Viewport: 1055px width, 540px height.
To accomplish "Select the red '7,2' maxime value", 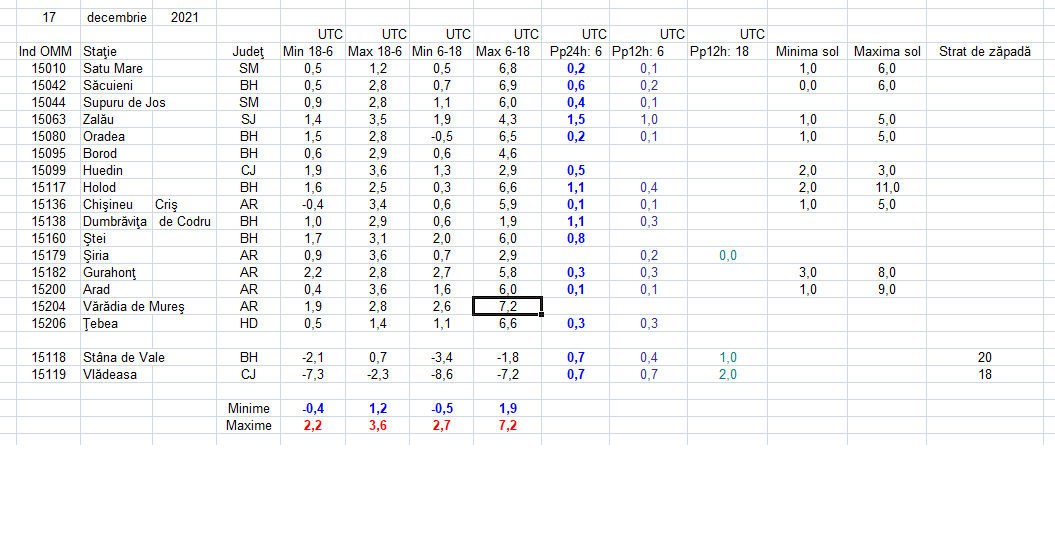I will point(507,426).
